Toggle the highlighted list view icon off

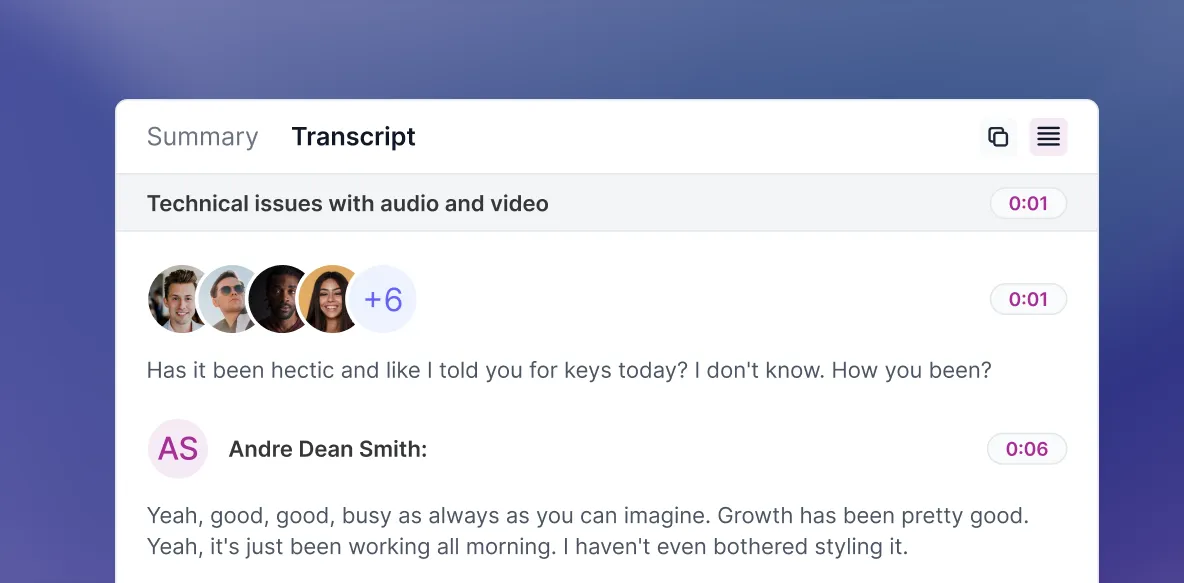(1048, 137)
